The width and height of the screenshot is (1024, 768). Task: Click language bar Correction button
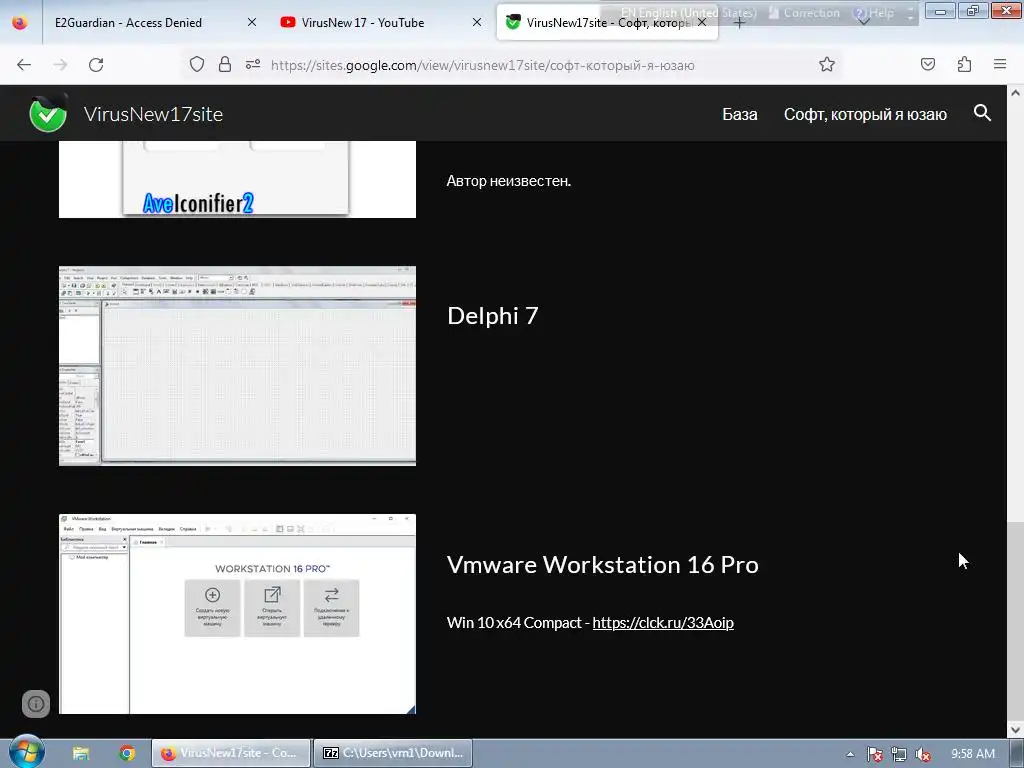tap(804, 12)
